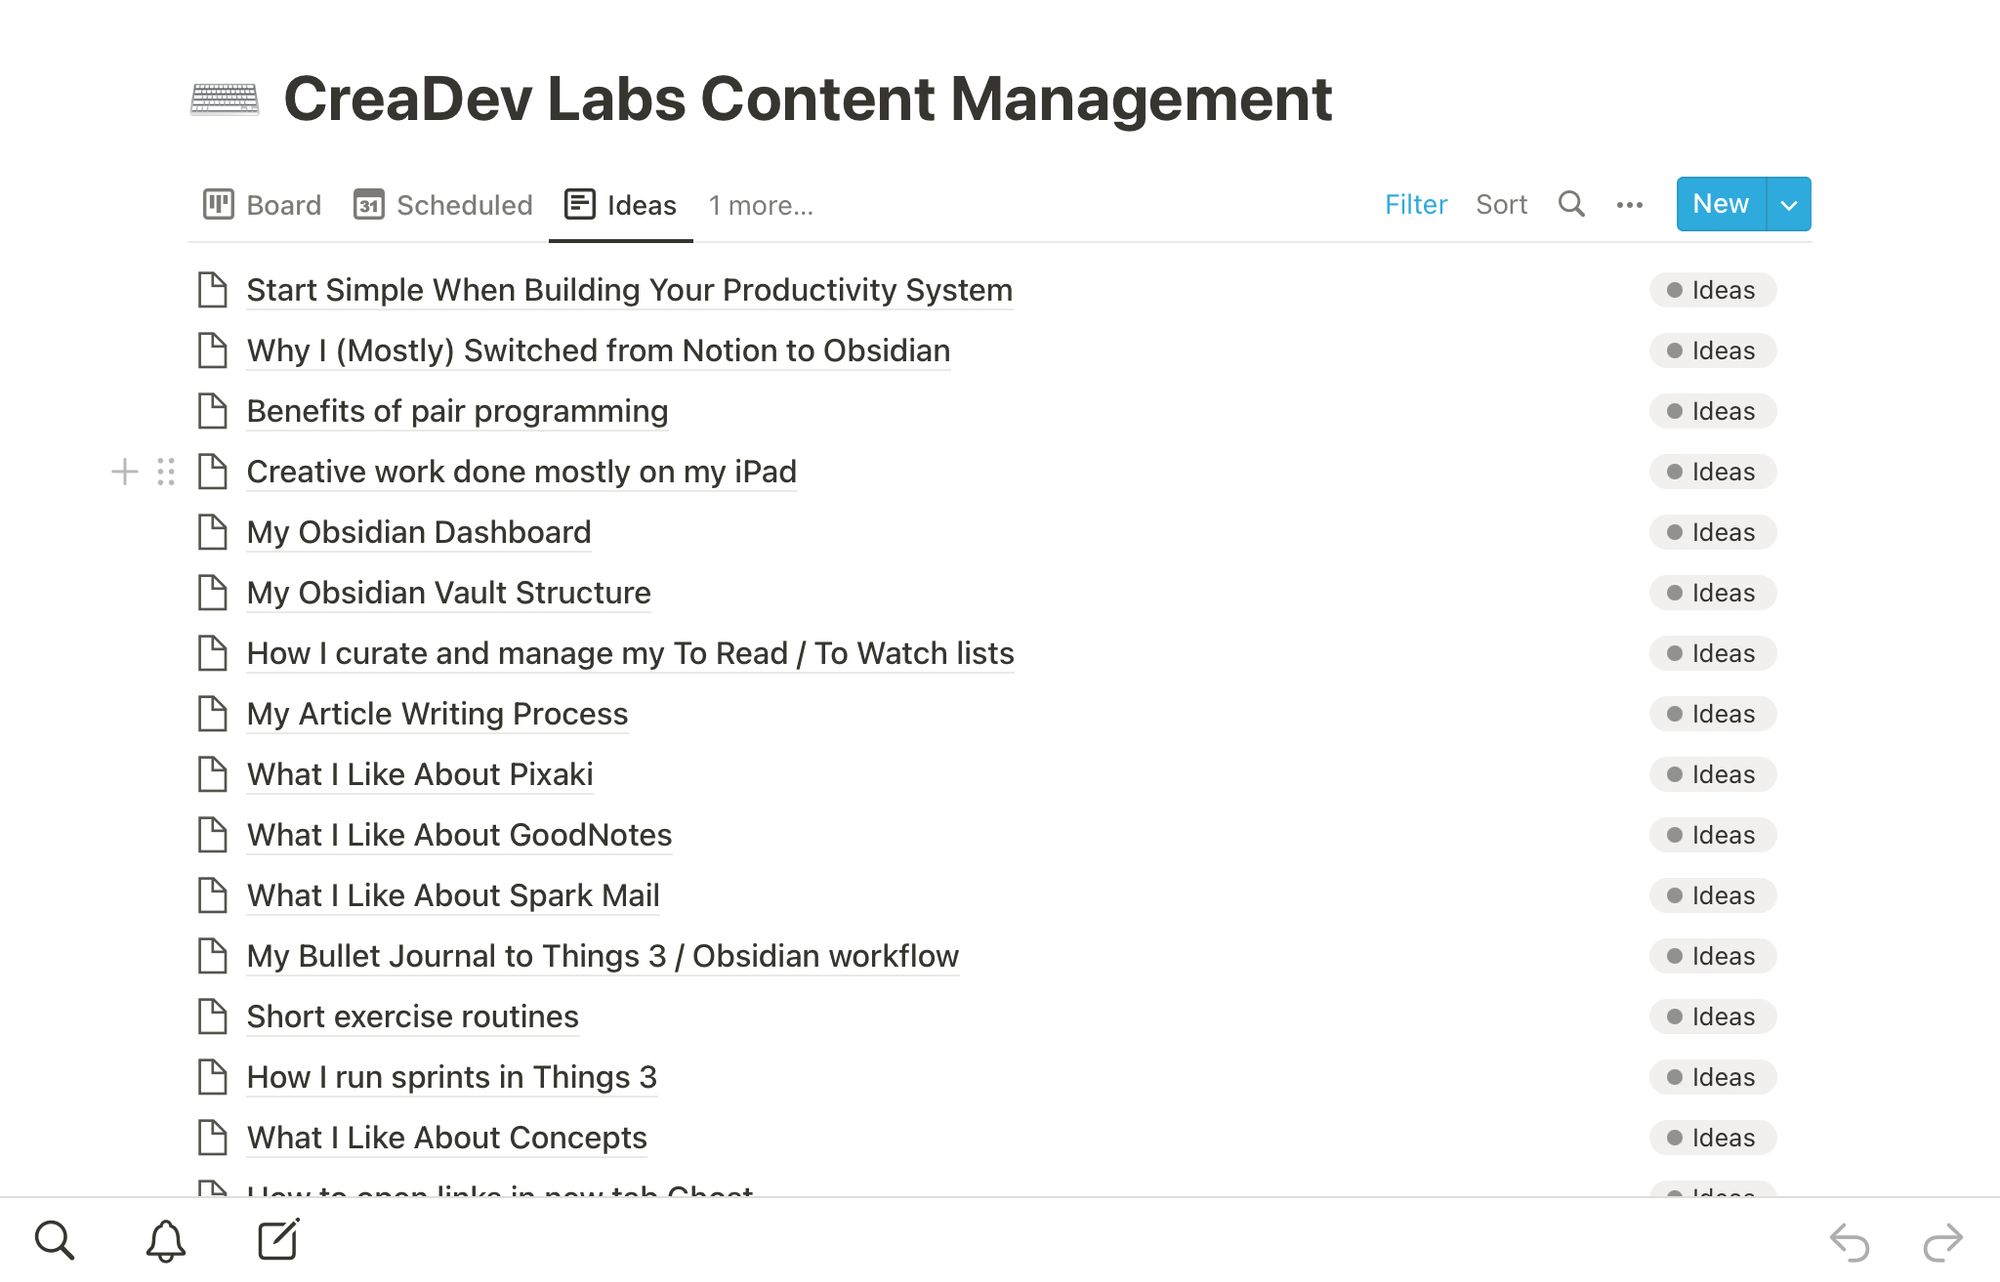2000x1282 pixels.
Task: Open the three-dot view options menu
Action: coord(1629,205)
